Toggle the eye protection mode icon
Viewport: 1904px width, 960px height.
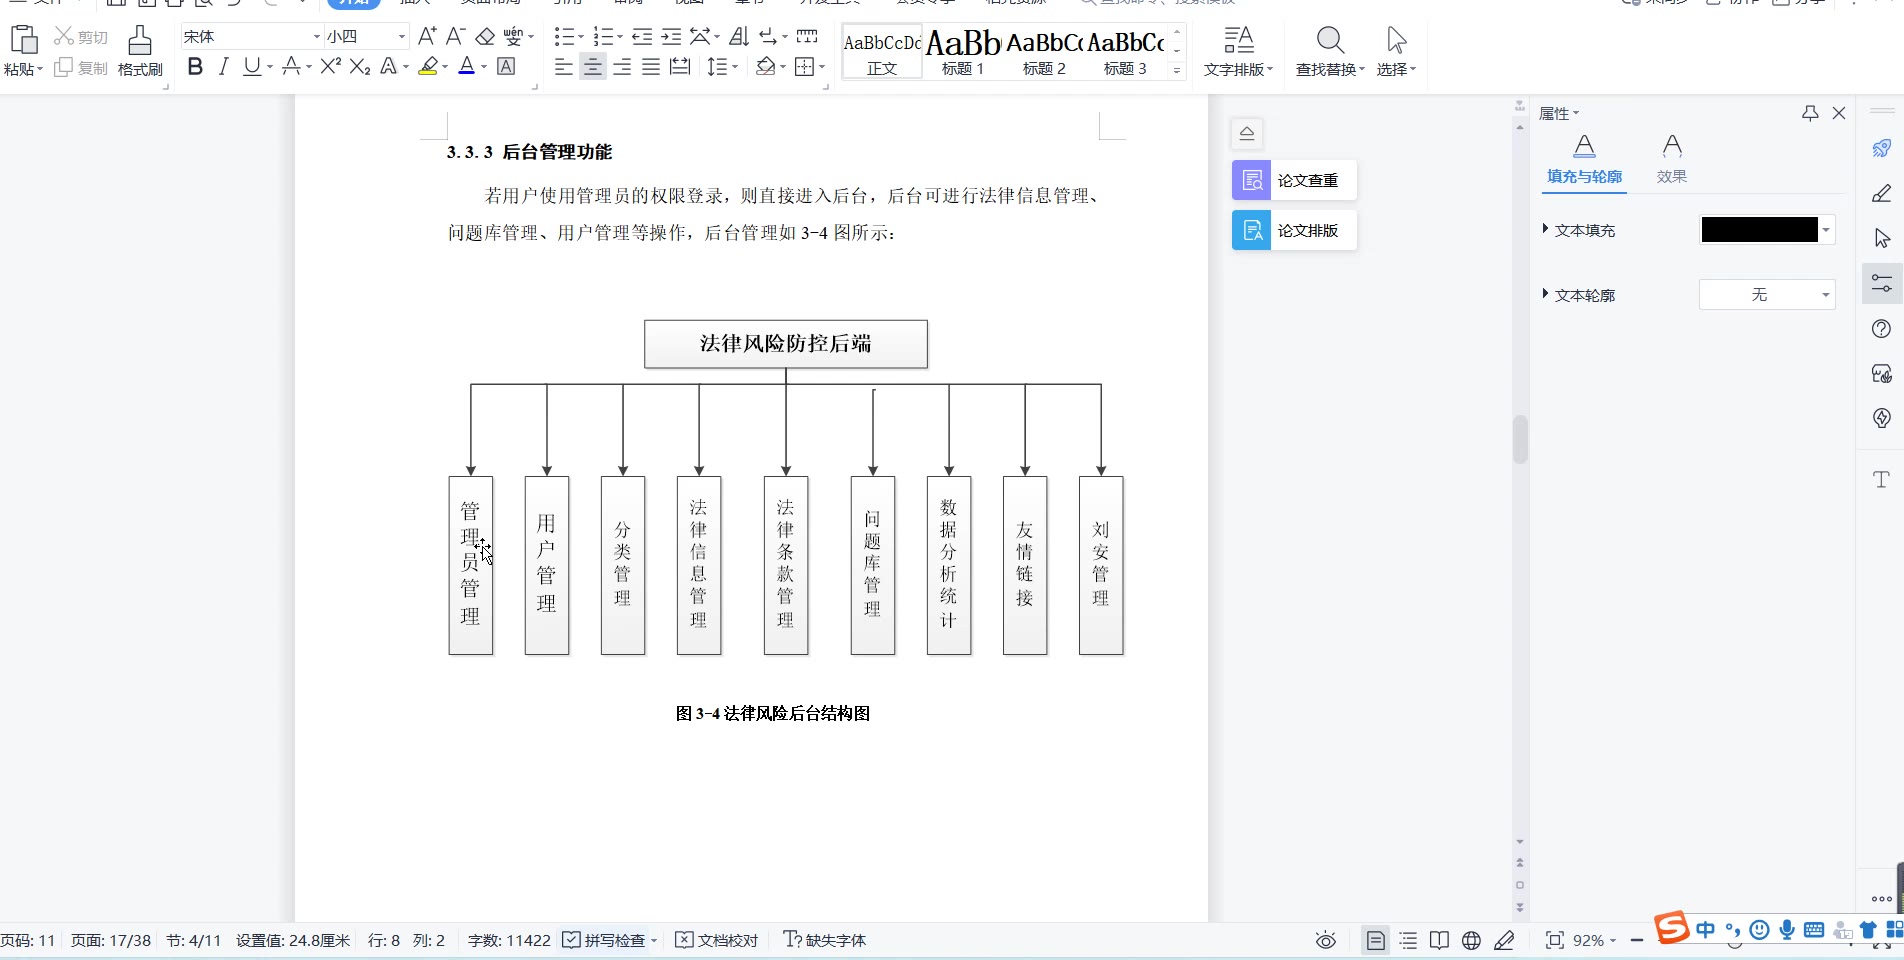(1326, 940)
